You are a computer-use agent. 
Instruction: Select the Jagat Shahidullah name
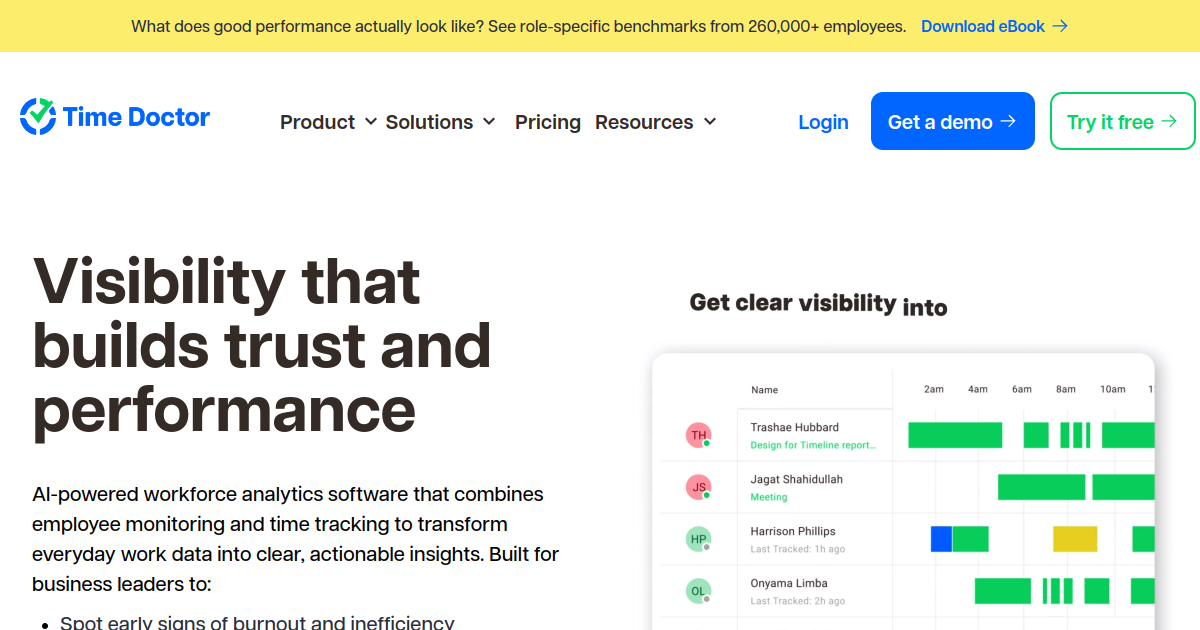tap(797, 479)
